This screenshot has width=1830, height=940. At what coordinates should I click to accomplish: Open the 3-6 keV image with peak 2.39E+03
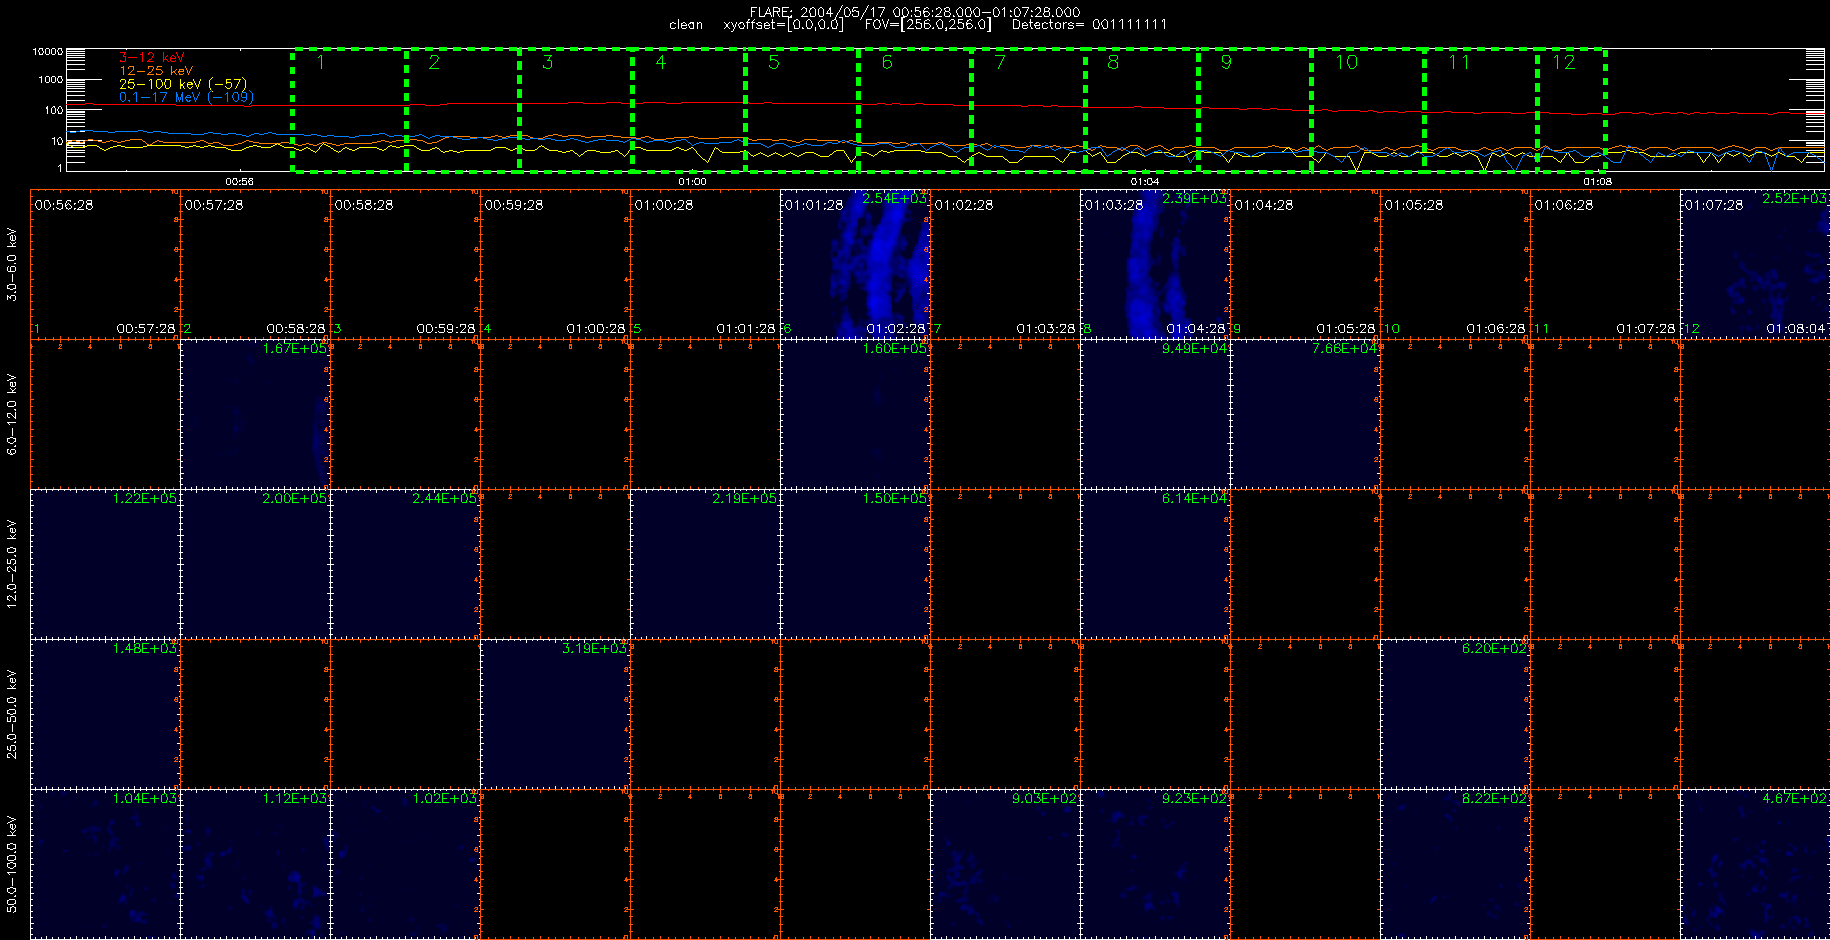coord(1155,264)
